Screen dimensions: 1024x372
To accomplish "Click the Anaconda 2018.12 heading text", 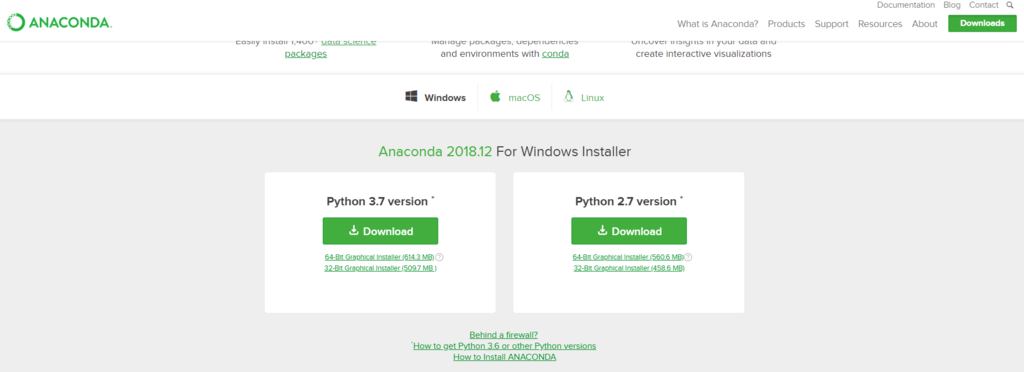I will 434,152.
